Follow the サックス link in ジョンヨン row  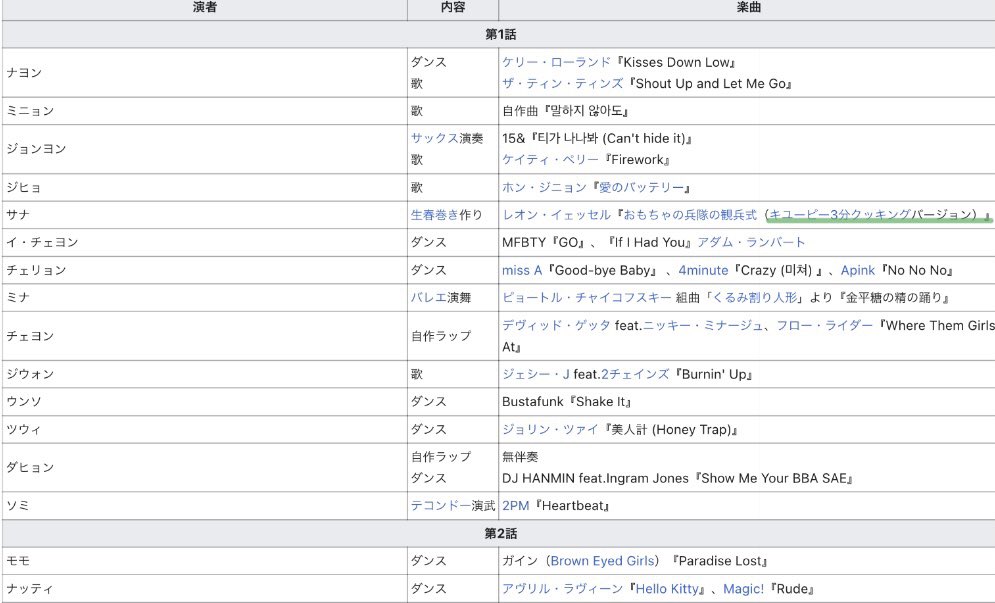click(x=434, y=138)
